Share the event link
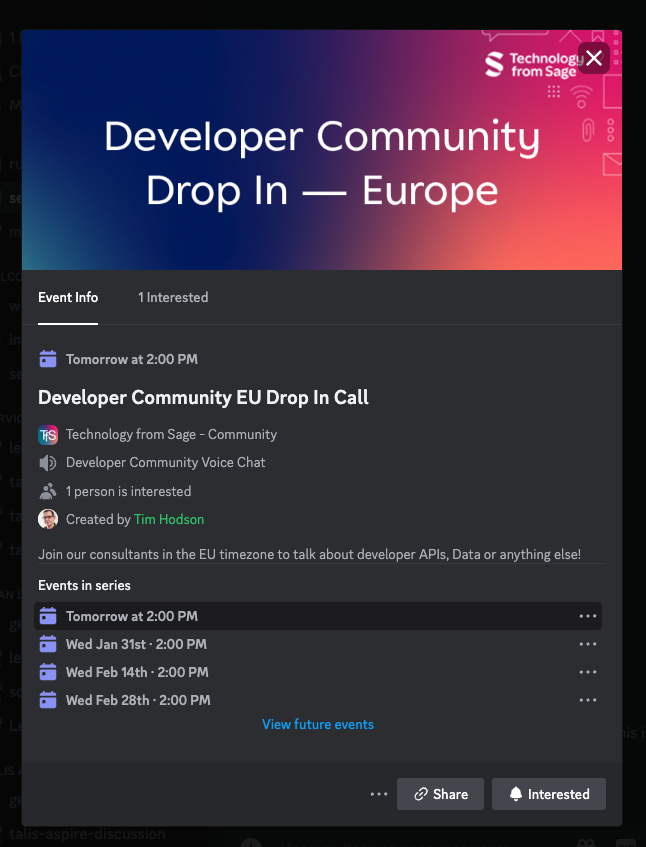 click(x=440, y=794)
